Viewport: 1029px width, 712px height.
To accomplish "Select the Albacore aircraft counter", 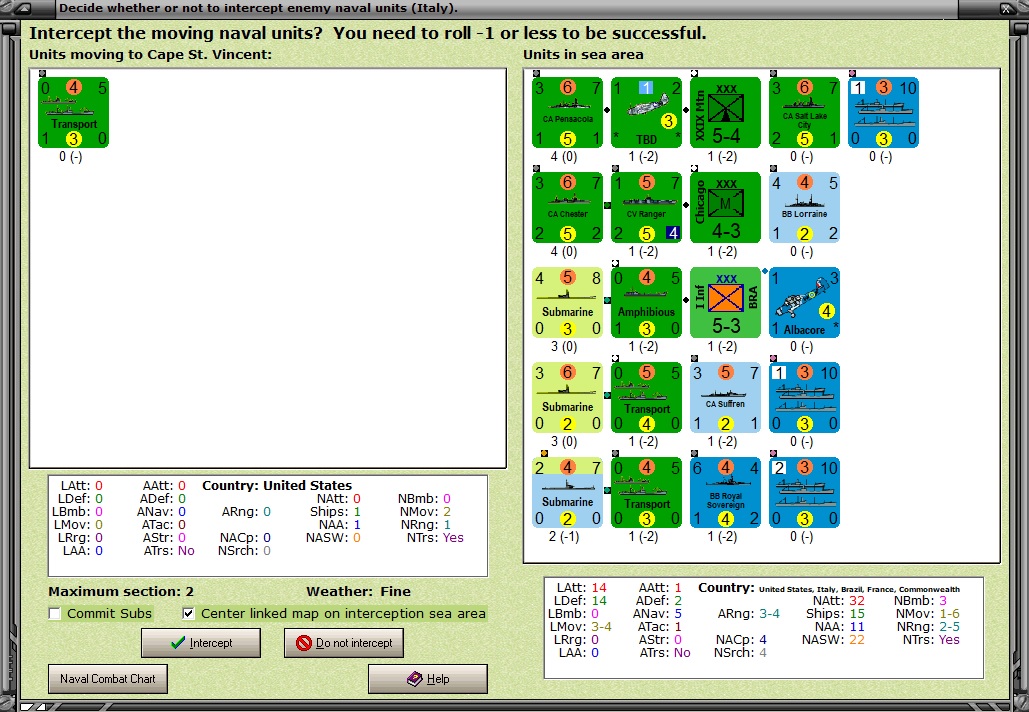I will coord(805,303).
